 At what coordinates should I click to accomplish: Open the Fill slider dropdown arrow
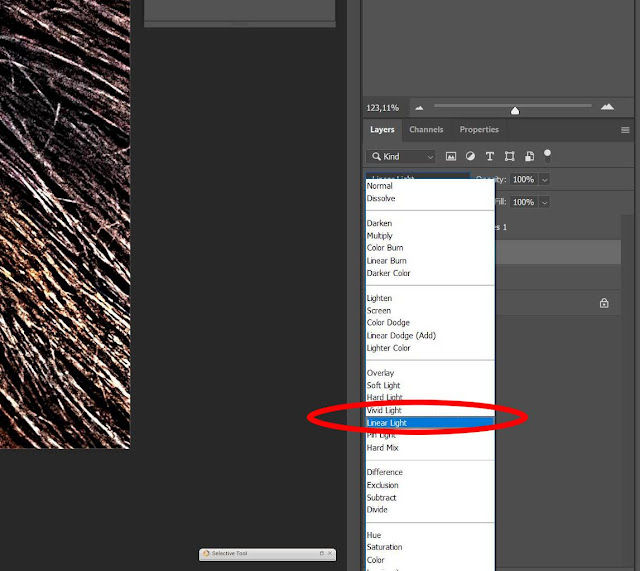tap(544, 202)
